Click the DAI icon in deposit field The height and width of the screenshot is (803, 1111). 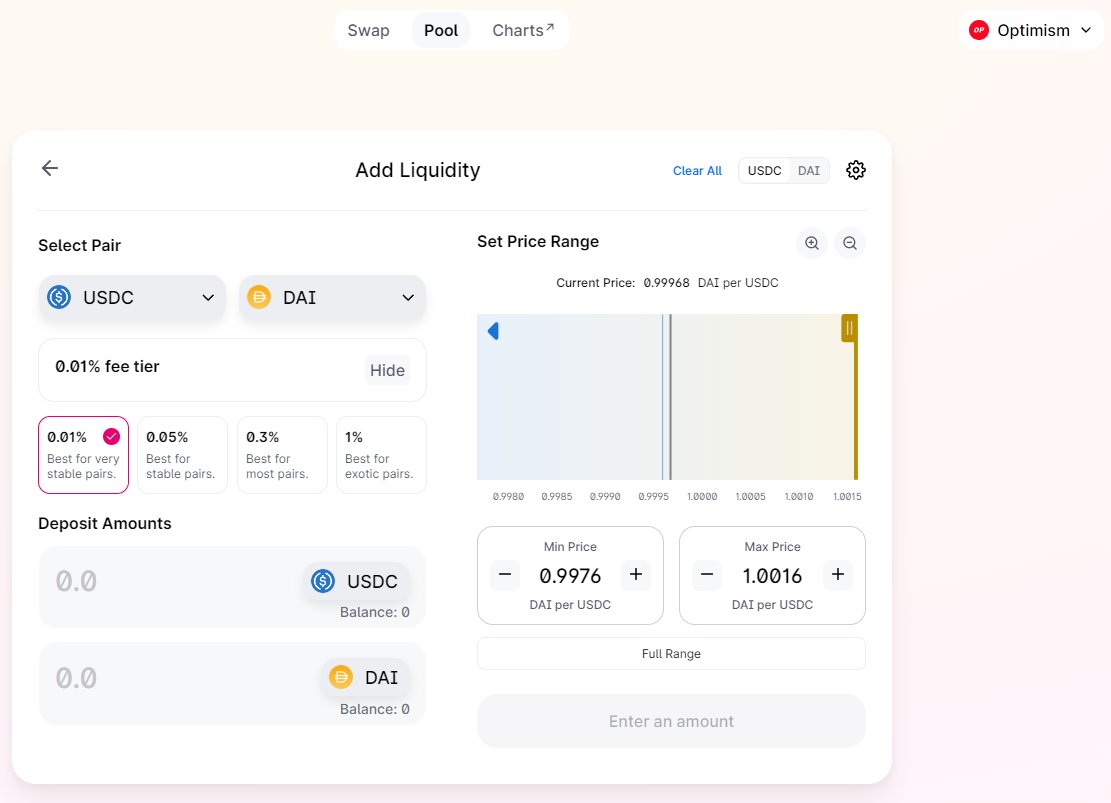[x=341, y=678]
